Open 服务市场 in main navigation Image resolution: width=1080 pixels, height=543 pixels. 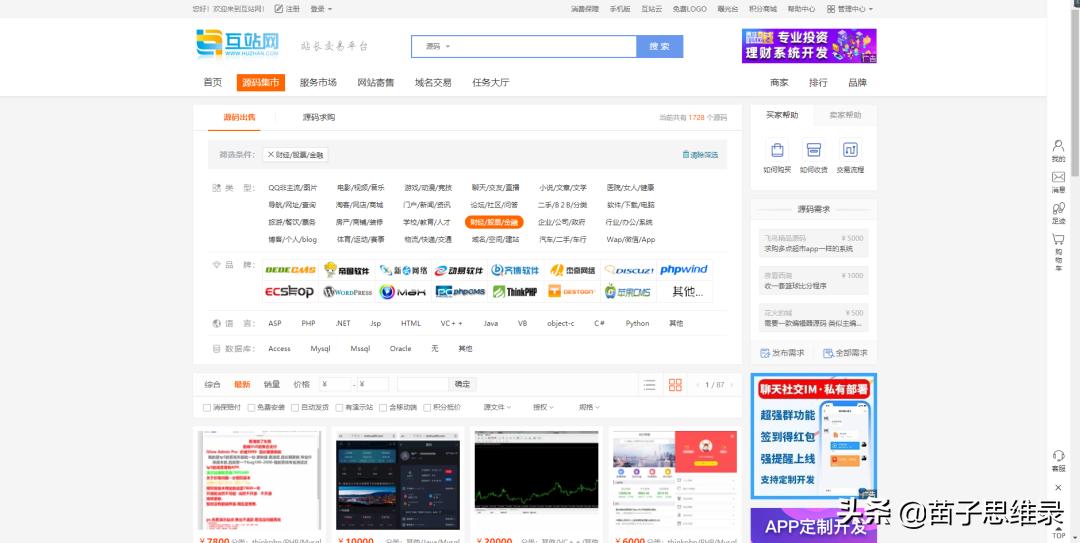click(x=318, y=83)
